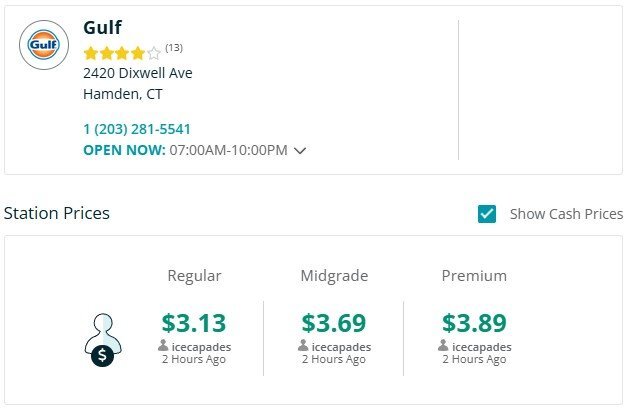Click user icon beside Regular price reporter
The height and width of the screenshot is (412, 629).
click(163, 346)
